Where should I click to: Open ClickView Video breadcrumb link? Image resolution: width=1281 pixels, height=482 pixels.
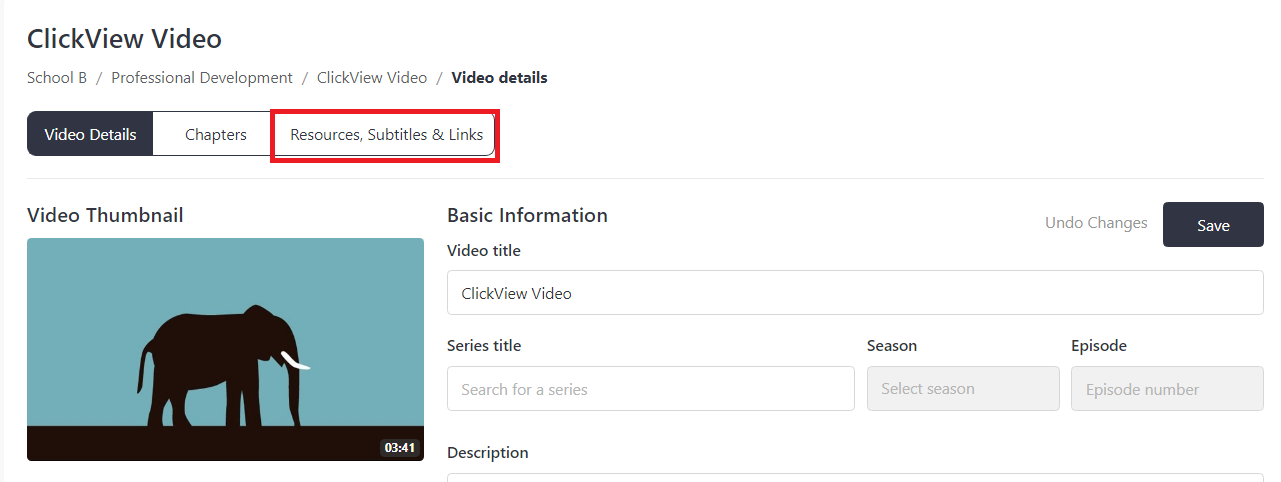pos(372,77)
